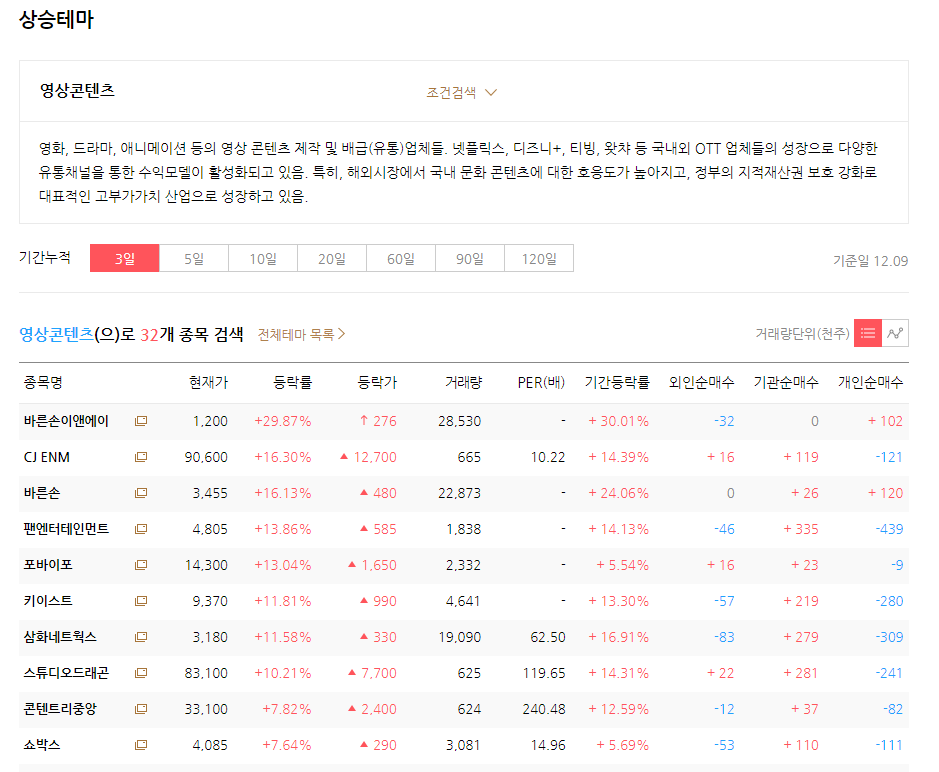The width and height of the screenshot is (939, 772).
Task: Open stock 팬엔터테인먼트
Action: (x=66, y=529)
